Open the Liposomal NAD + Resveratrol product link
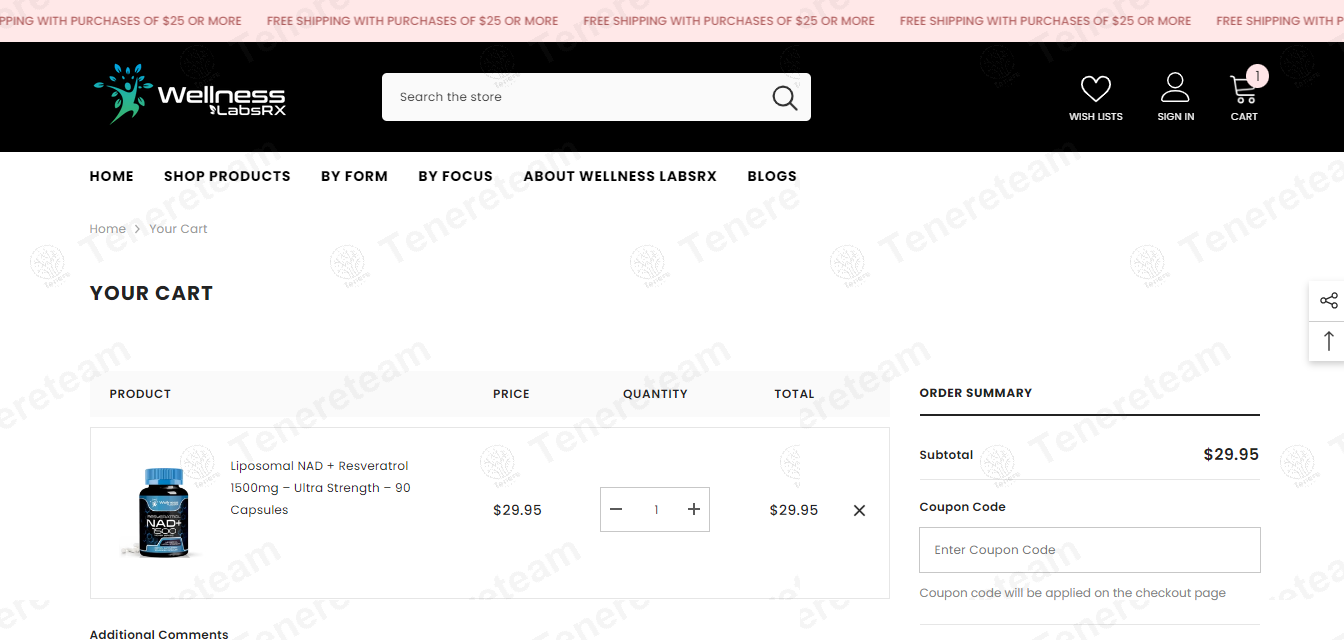 pos(320,487)
